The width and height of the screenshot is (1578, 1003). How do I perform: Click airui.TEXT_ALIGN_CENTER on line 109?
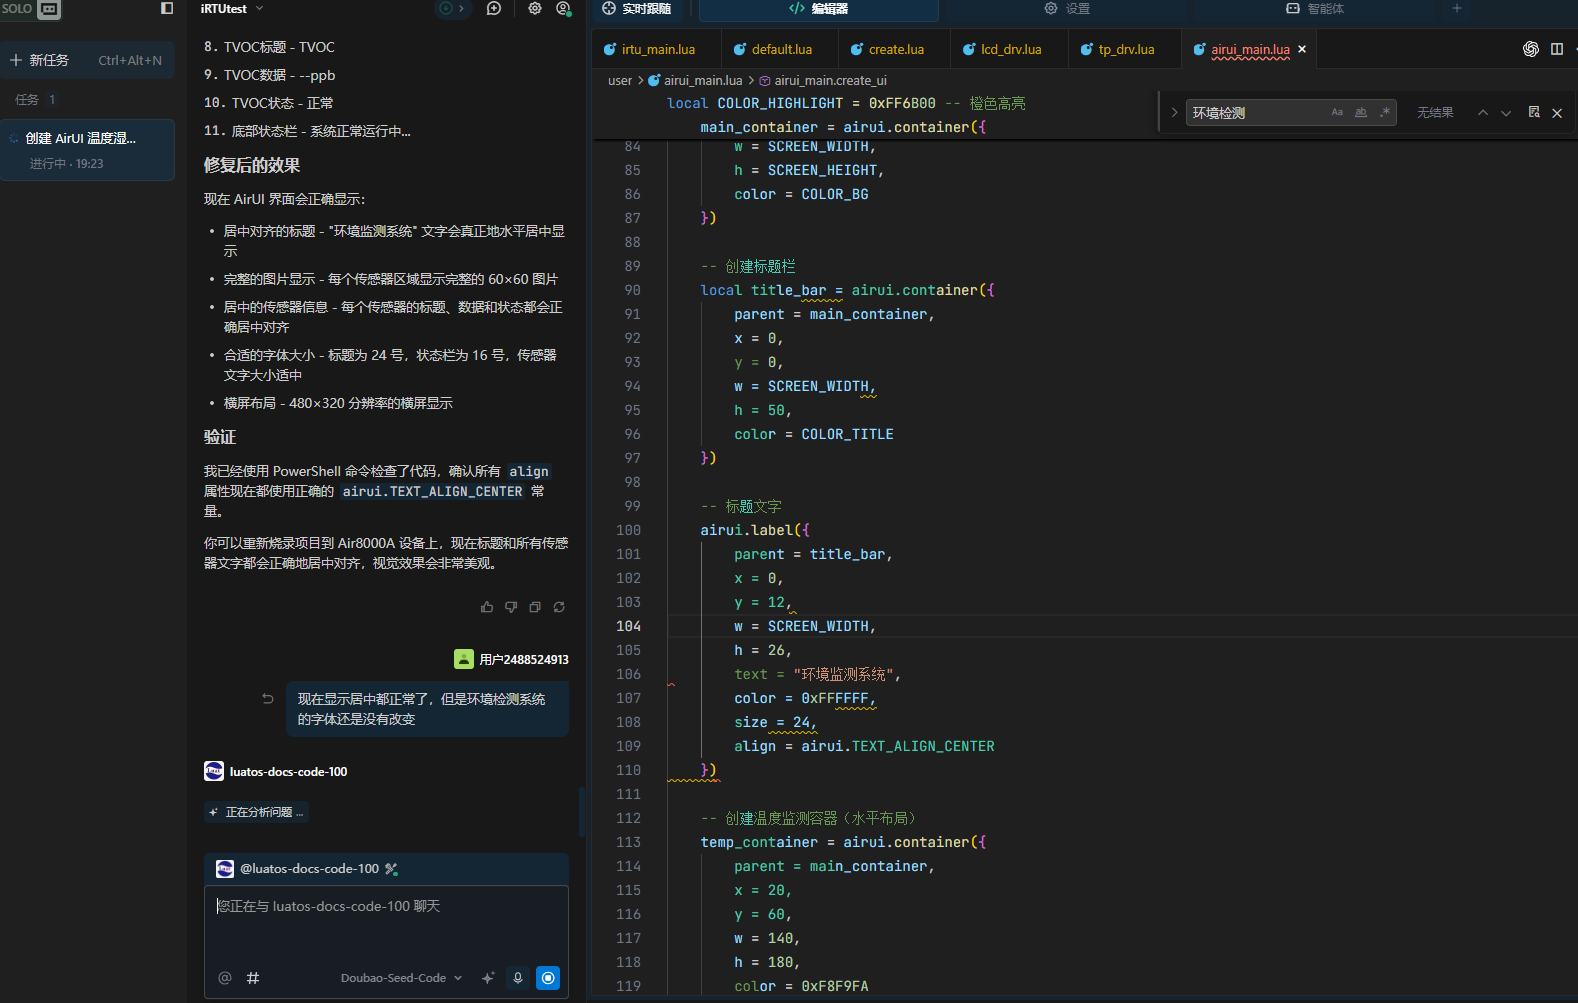coord(898,746)
